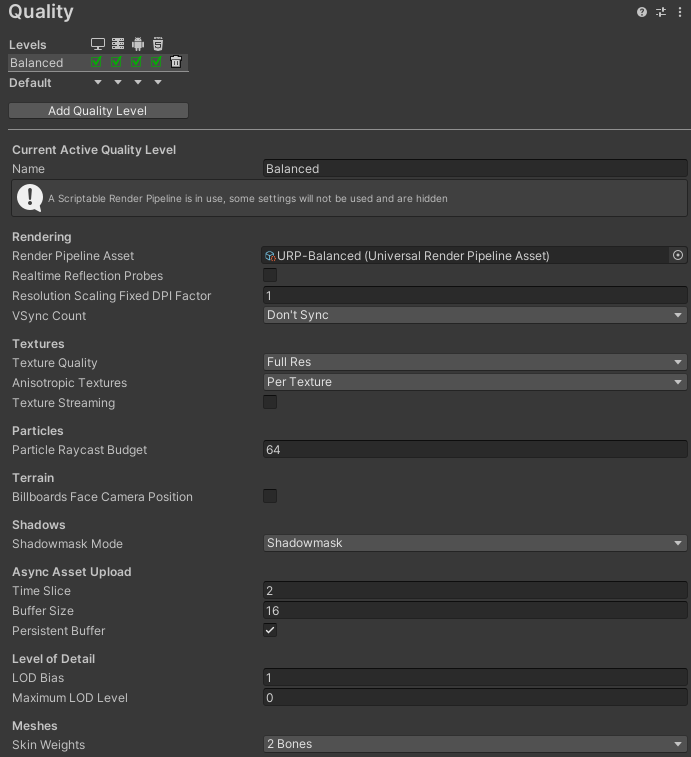Click the dedicated server platform icon
This screenshot has height=757, width=691.
point(118,44)
